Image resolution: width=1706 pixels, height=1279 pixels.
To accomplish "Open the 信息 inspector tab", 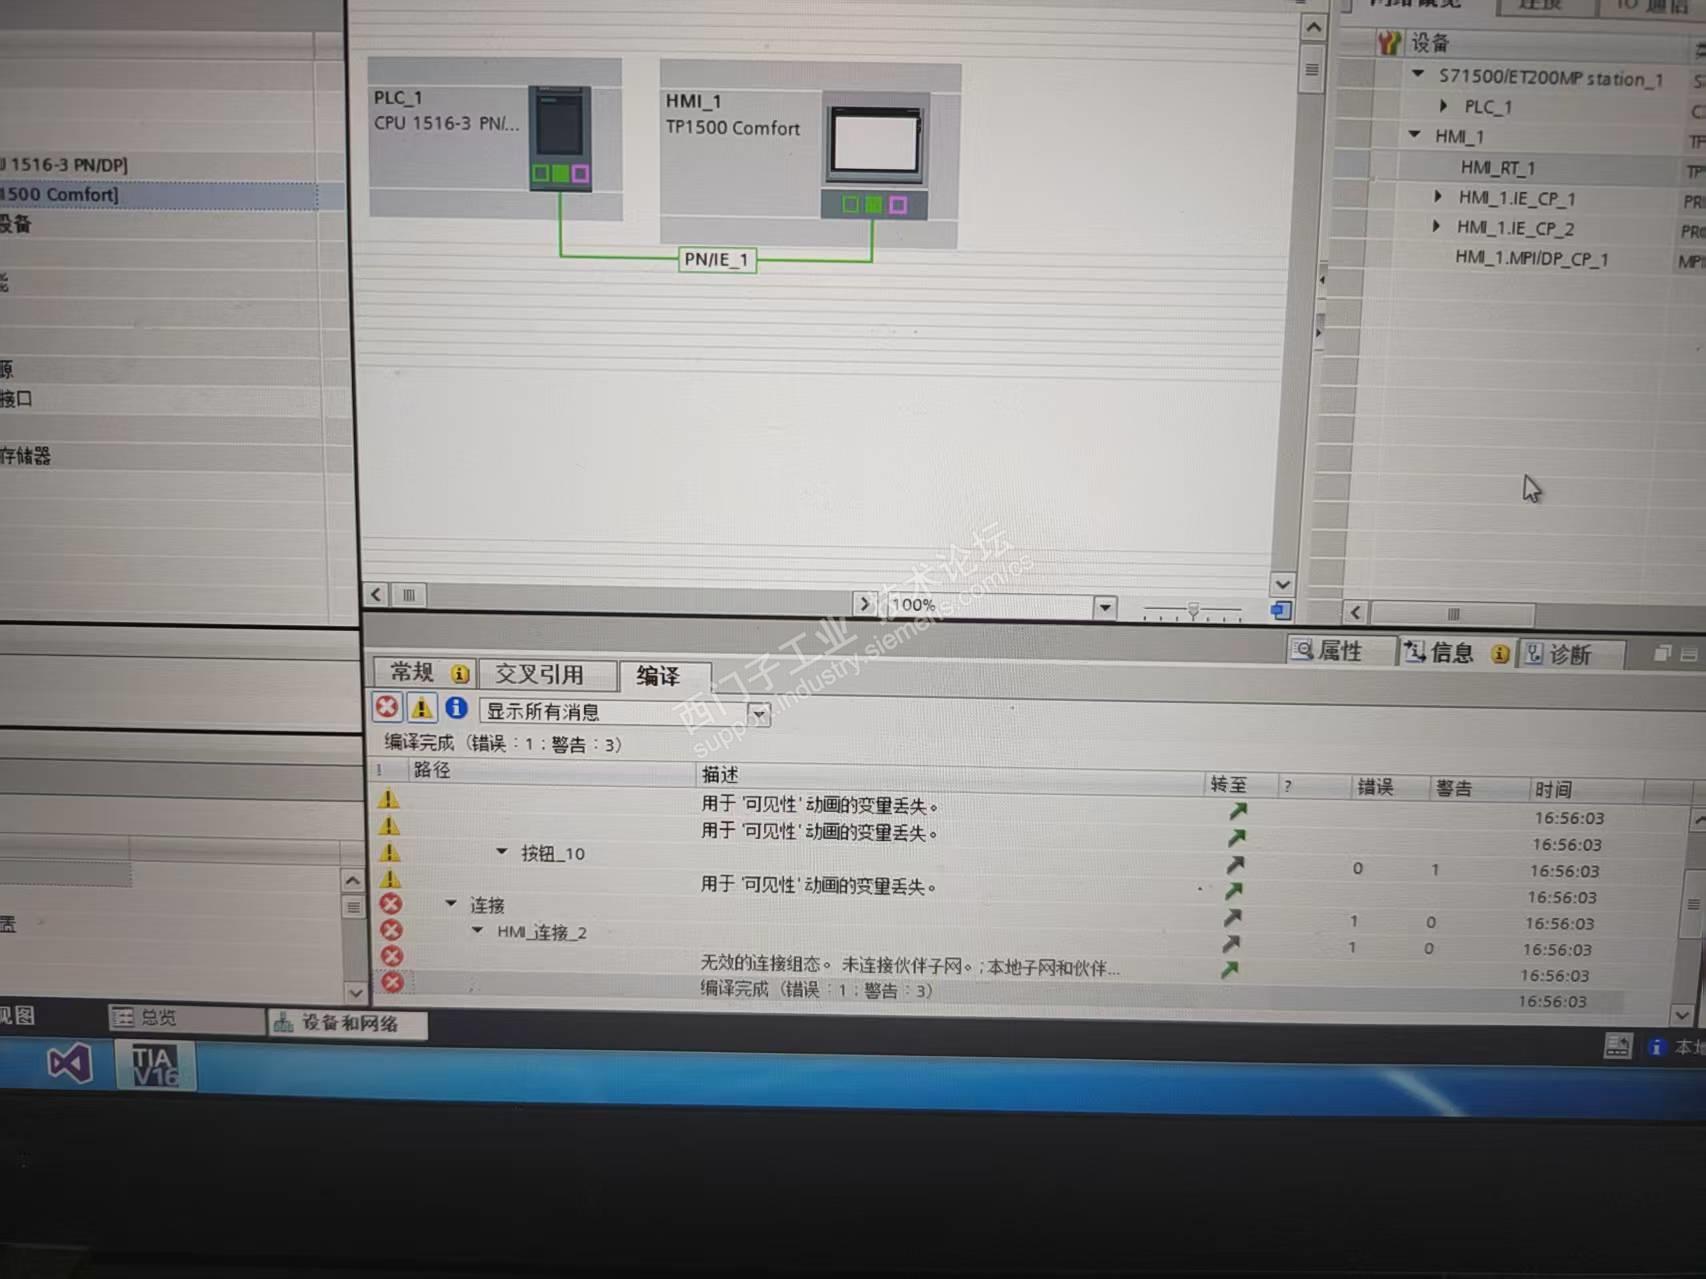I will (x=1457, y=653).
